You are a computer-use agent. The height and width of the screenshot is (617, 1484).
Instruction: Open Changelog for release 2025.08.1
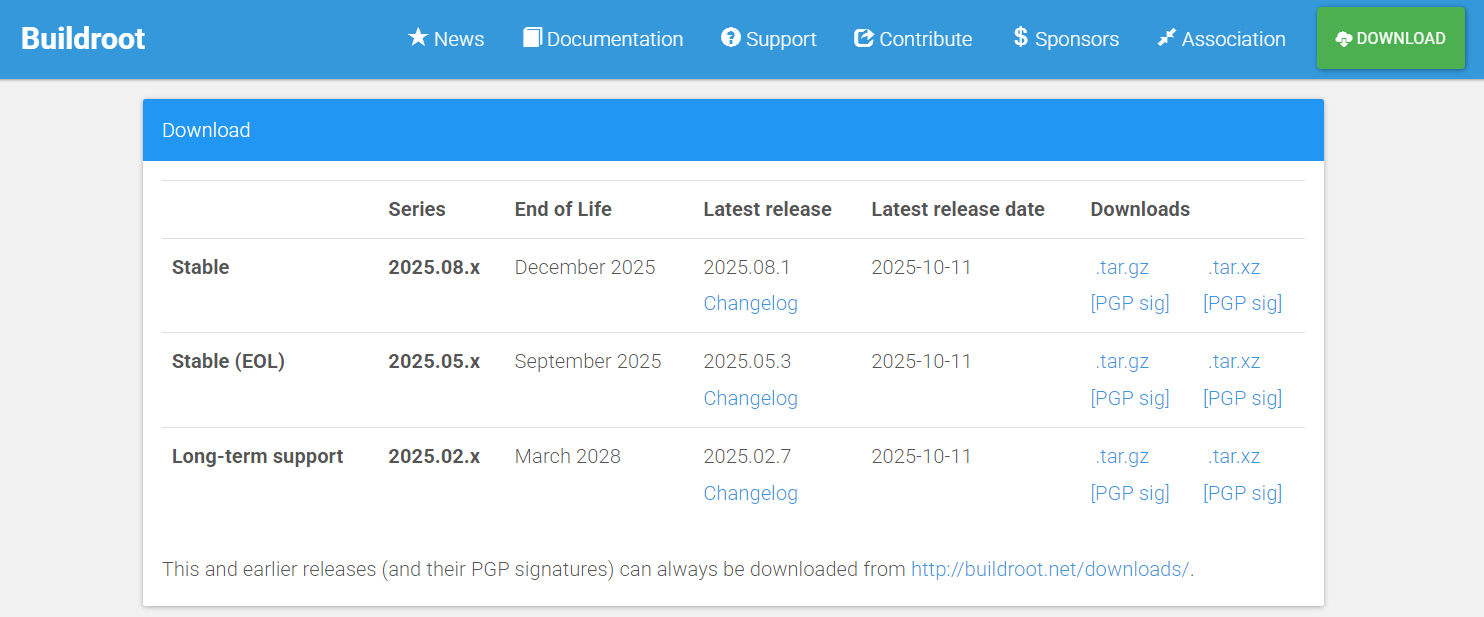pyautogui.click(x=750, y=303)
